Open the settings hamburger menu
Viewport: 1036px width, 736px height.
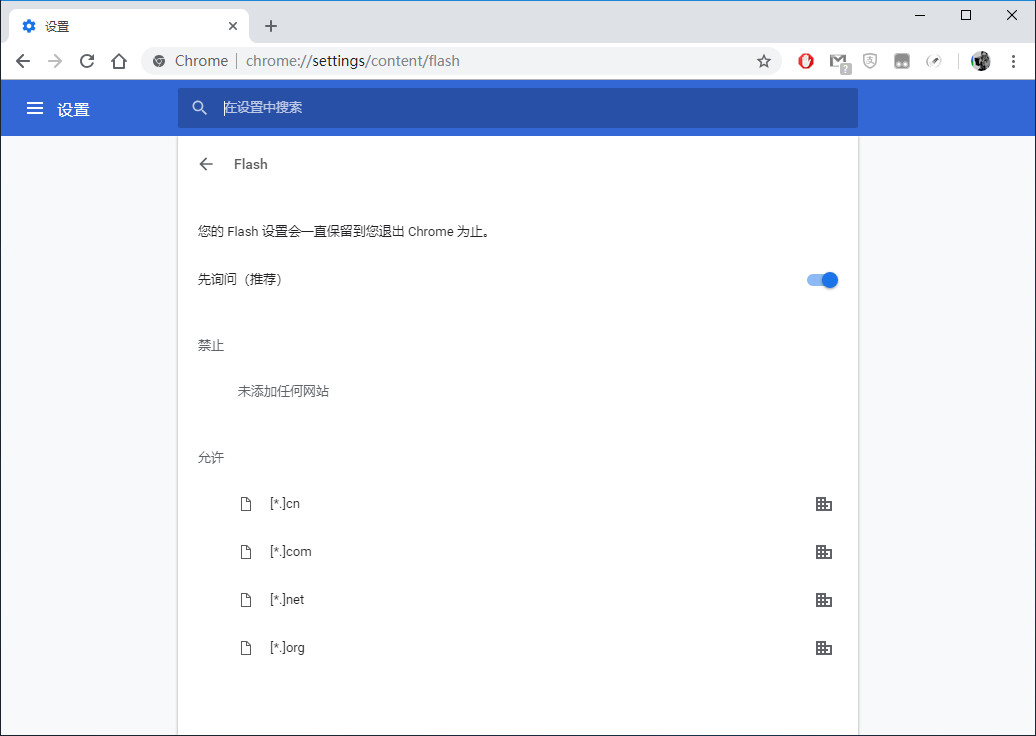[x=35, y=108]
